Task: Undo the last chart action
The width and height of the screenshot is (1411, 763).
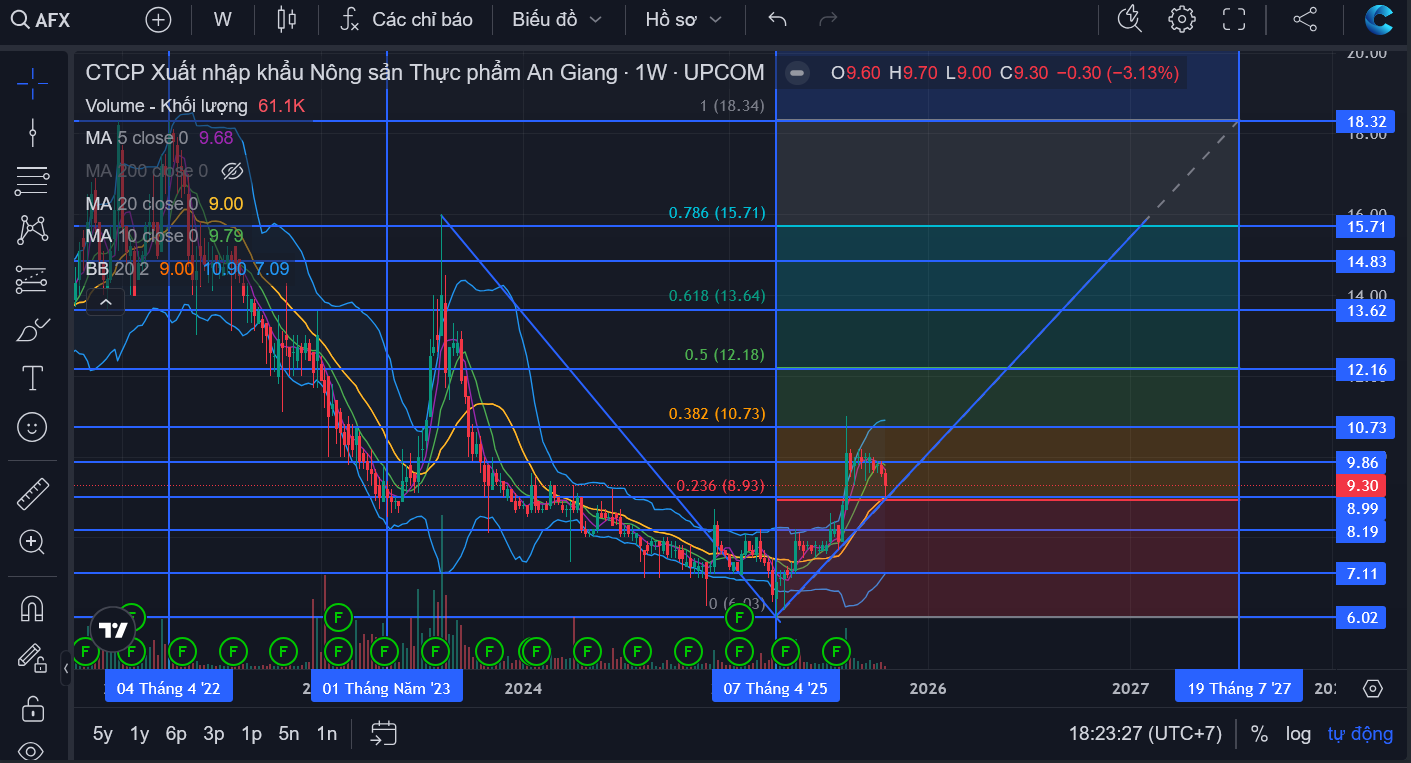Action: coord(777,19)
